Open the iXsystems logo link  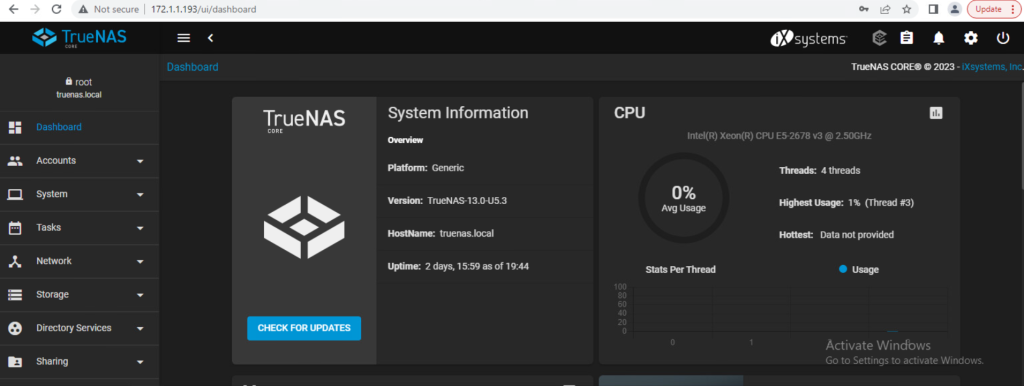tap(808, 39)
